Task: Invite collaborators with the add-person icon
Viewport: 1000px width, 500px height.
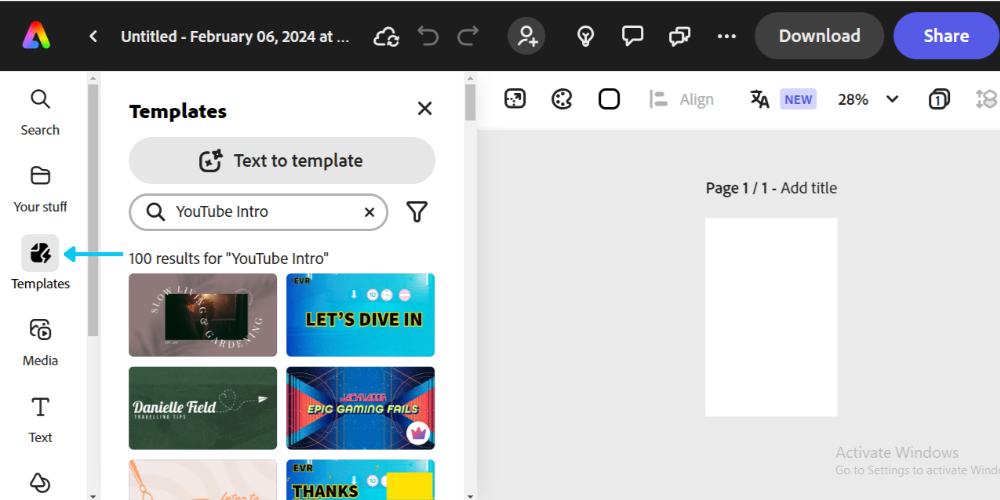Action: tap(527, 36)
